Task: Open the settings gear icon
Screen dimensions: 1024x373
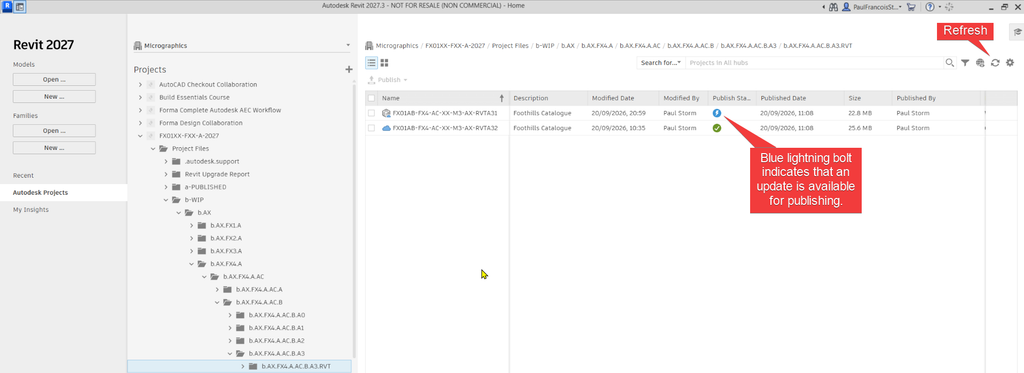Action: [x=1010, y=63]
